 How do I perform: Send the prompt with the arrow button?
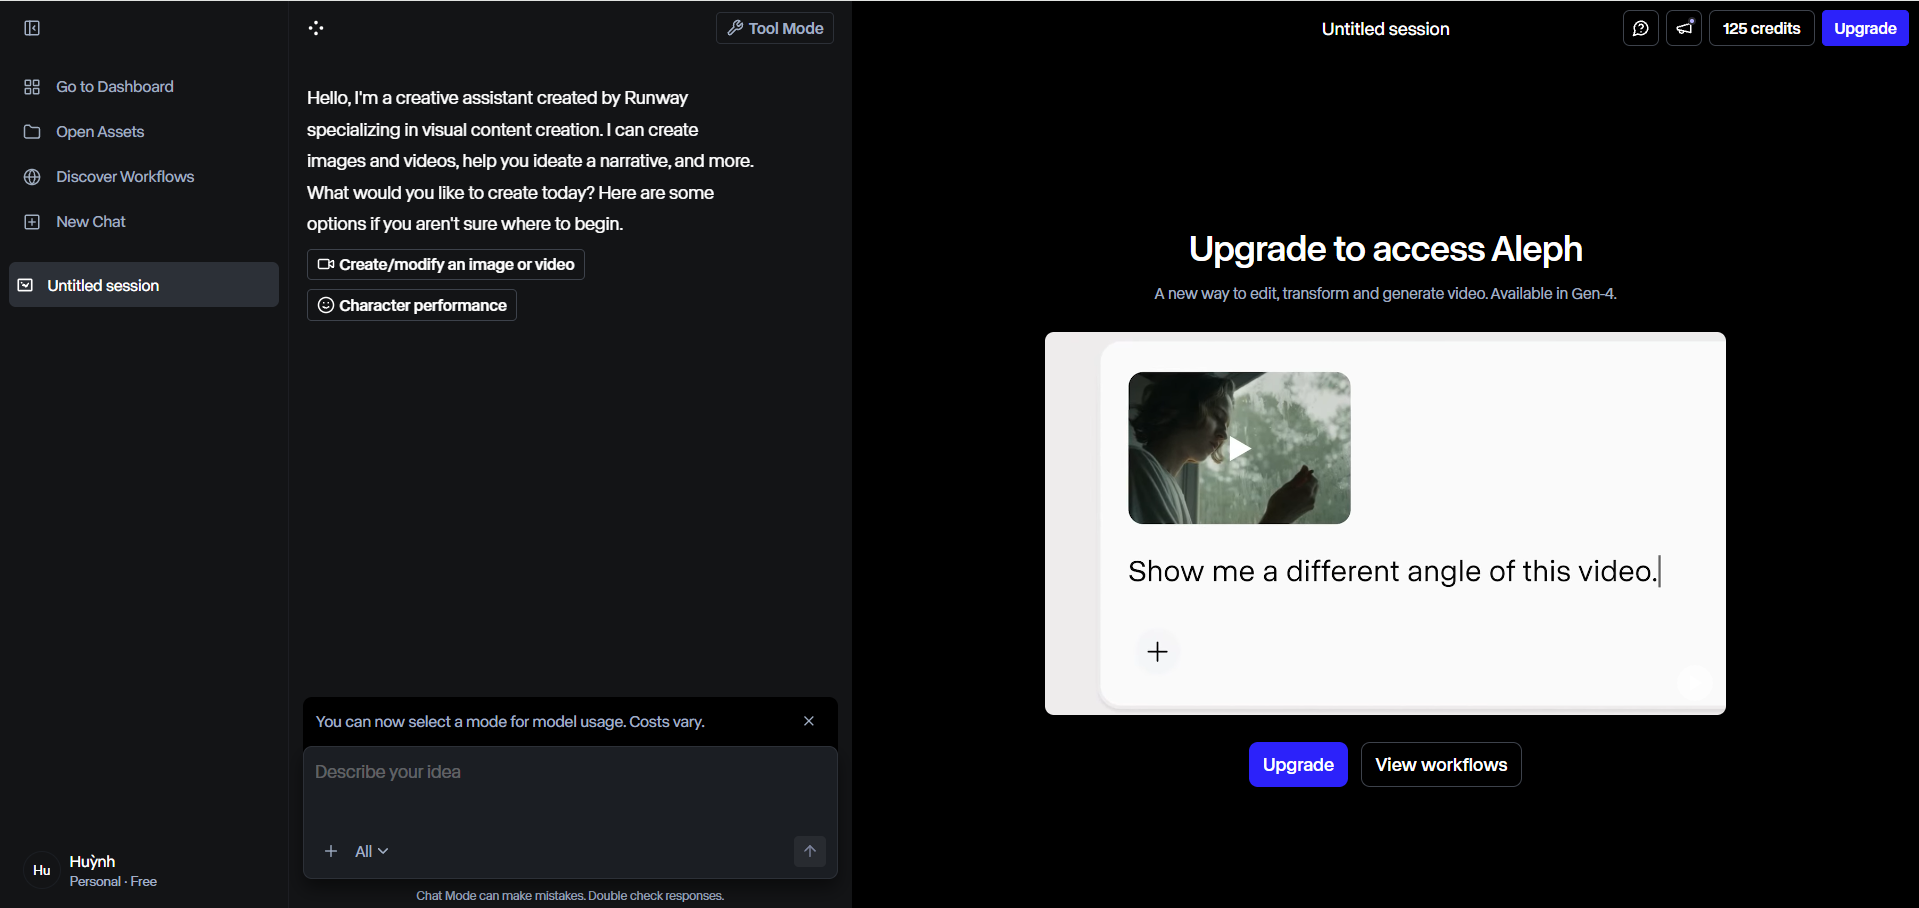[x=810, y=851]
